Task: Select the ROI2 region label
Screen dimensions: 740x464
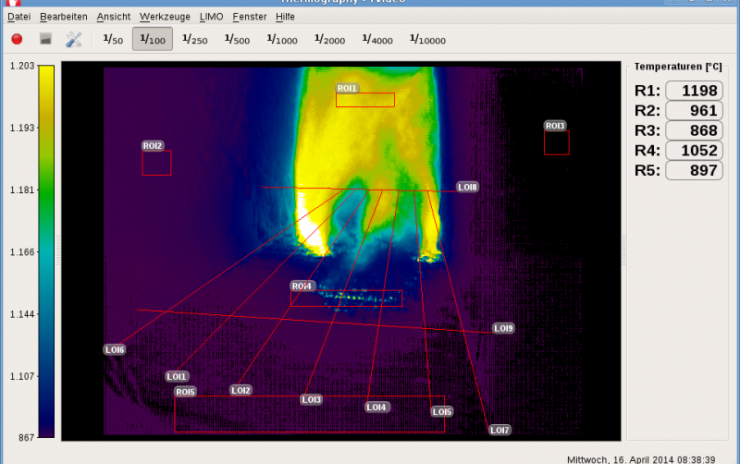Action: 153,146
